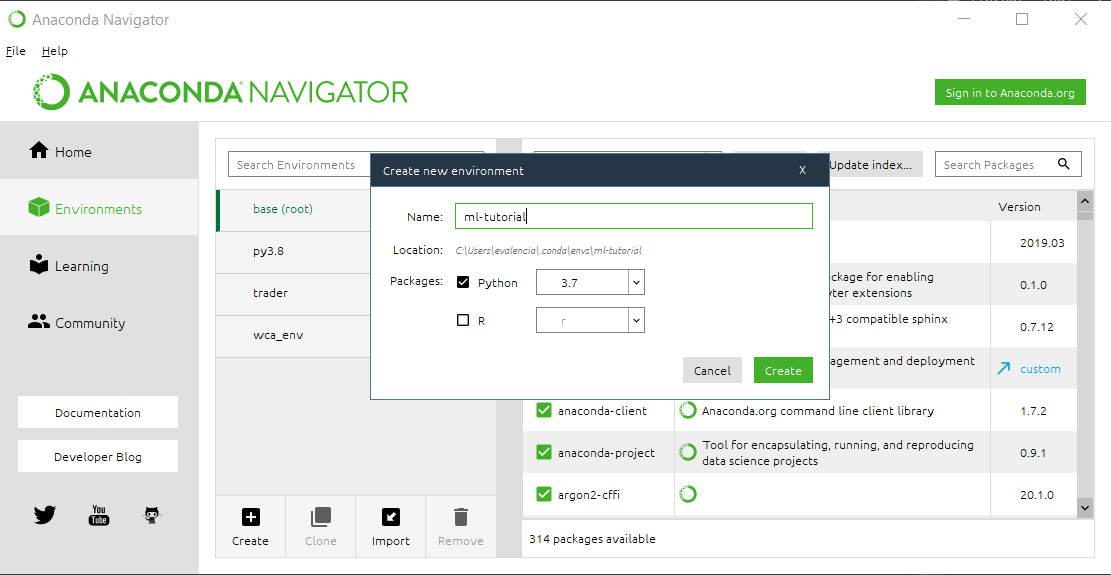This screenshot has height=575, width=1111.
Task: Open the Help menu
Action: [x=55, y=51]
